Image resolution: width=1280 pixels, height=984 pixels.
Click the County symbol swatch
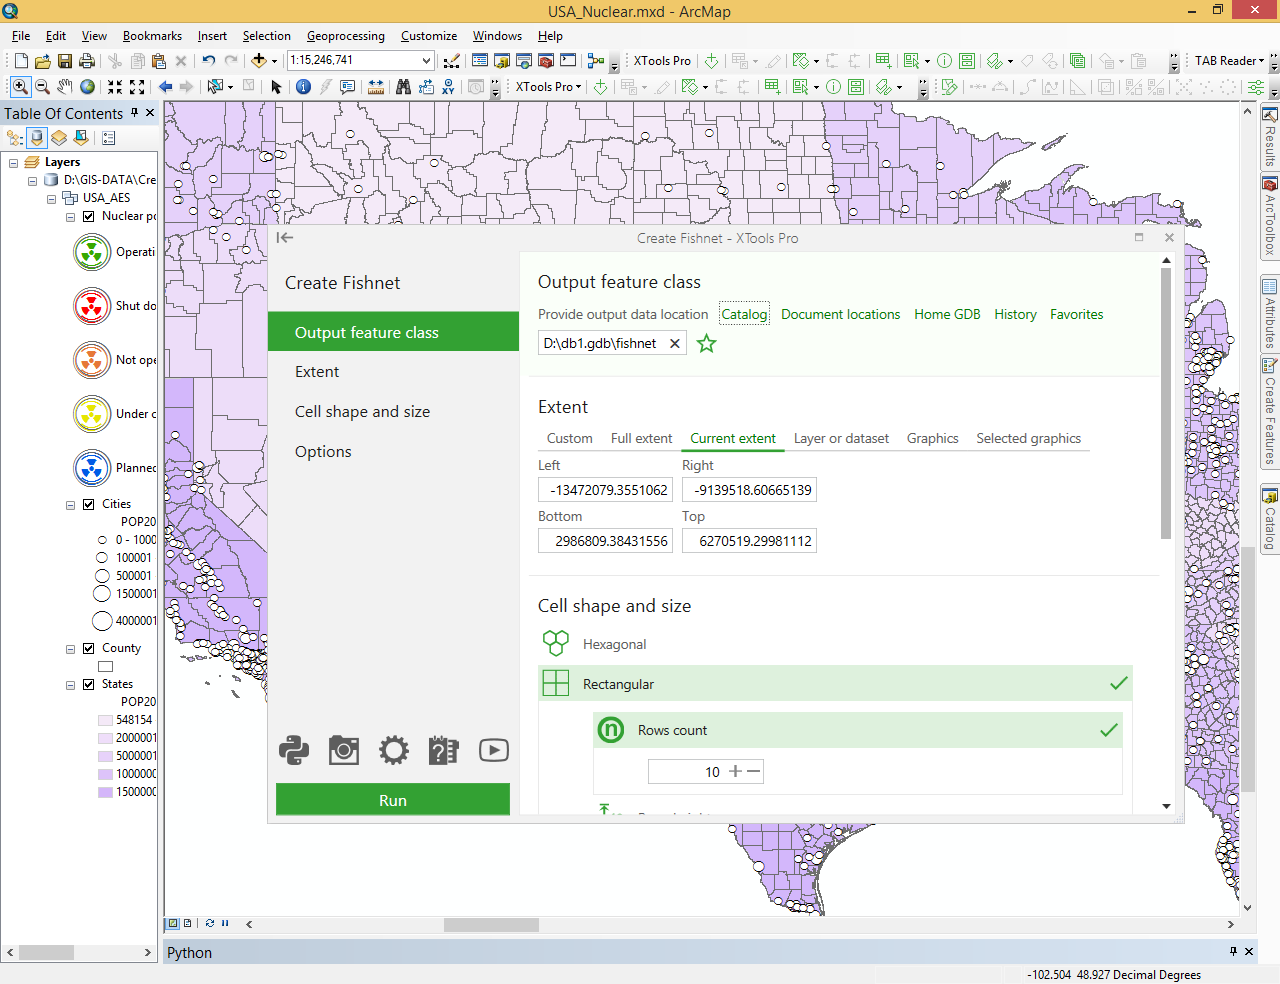pos(105,666)
